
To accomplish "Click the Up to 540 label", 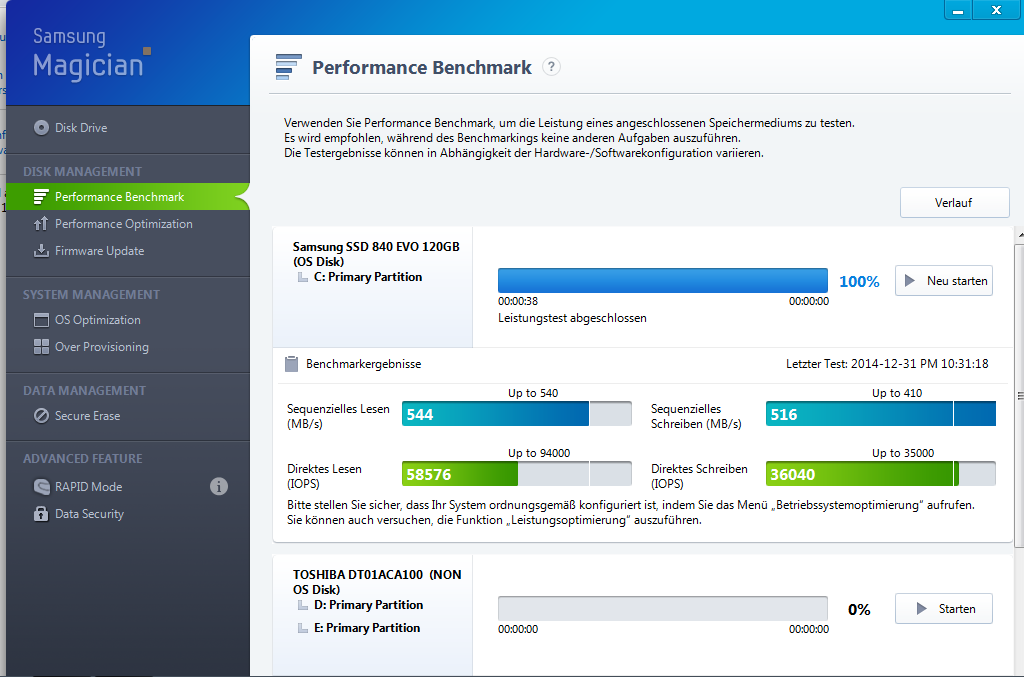I will pos(533,393).
